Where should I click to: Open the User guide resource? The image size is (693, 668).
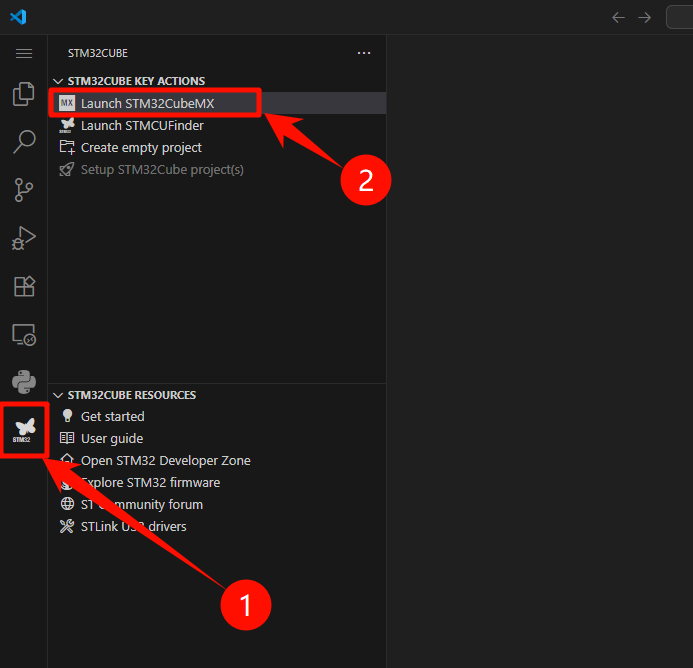(217, 438)
